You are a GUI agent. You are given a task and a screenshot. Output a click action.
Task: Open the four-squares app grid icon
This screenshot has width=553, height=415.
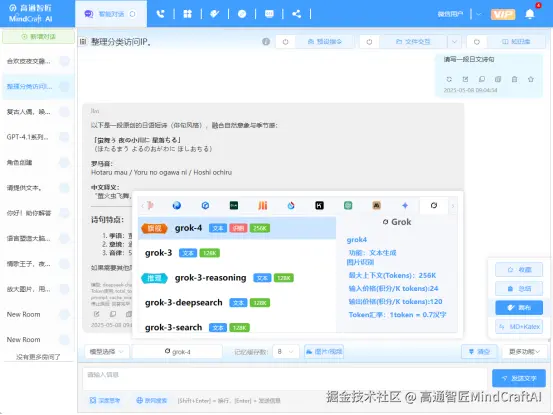coord(188,14)
